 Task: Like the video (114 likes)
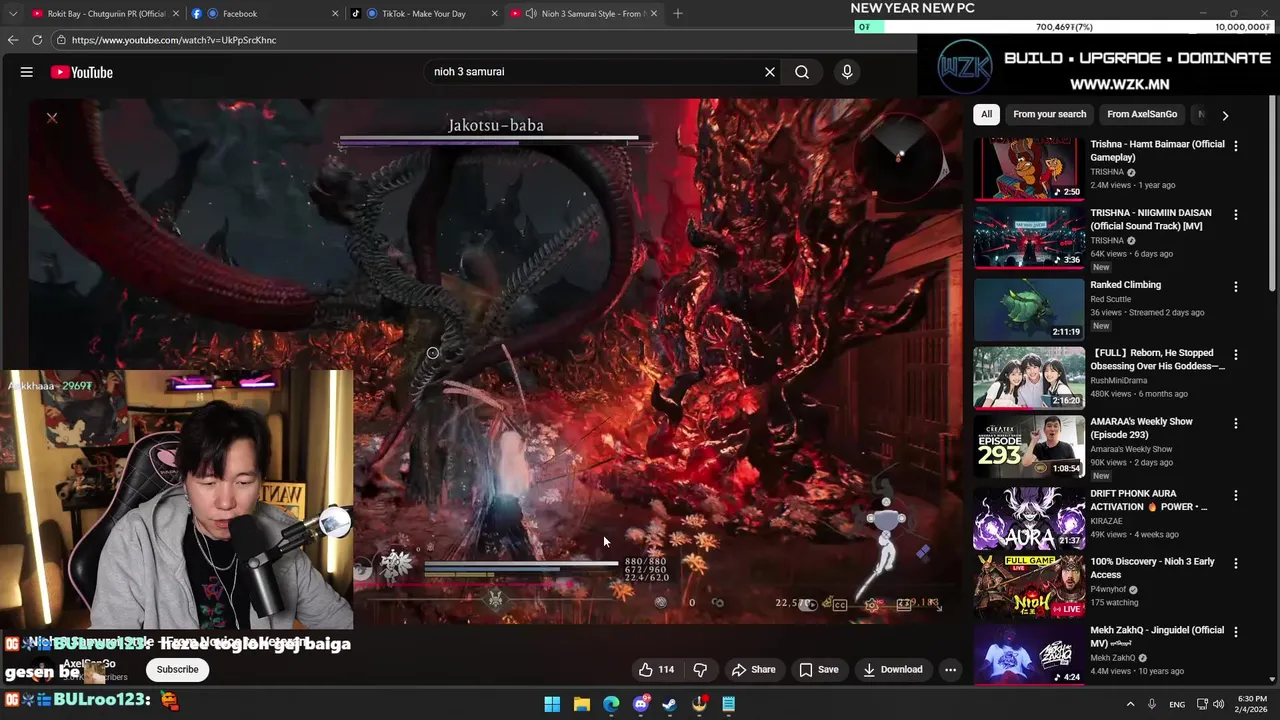pos(656,669)
